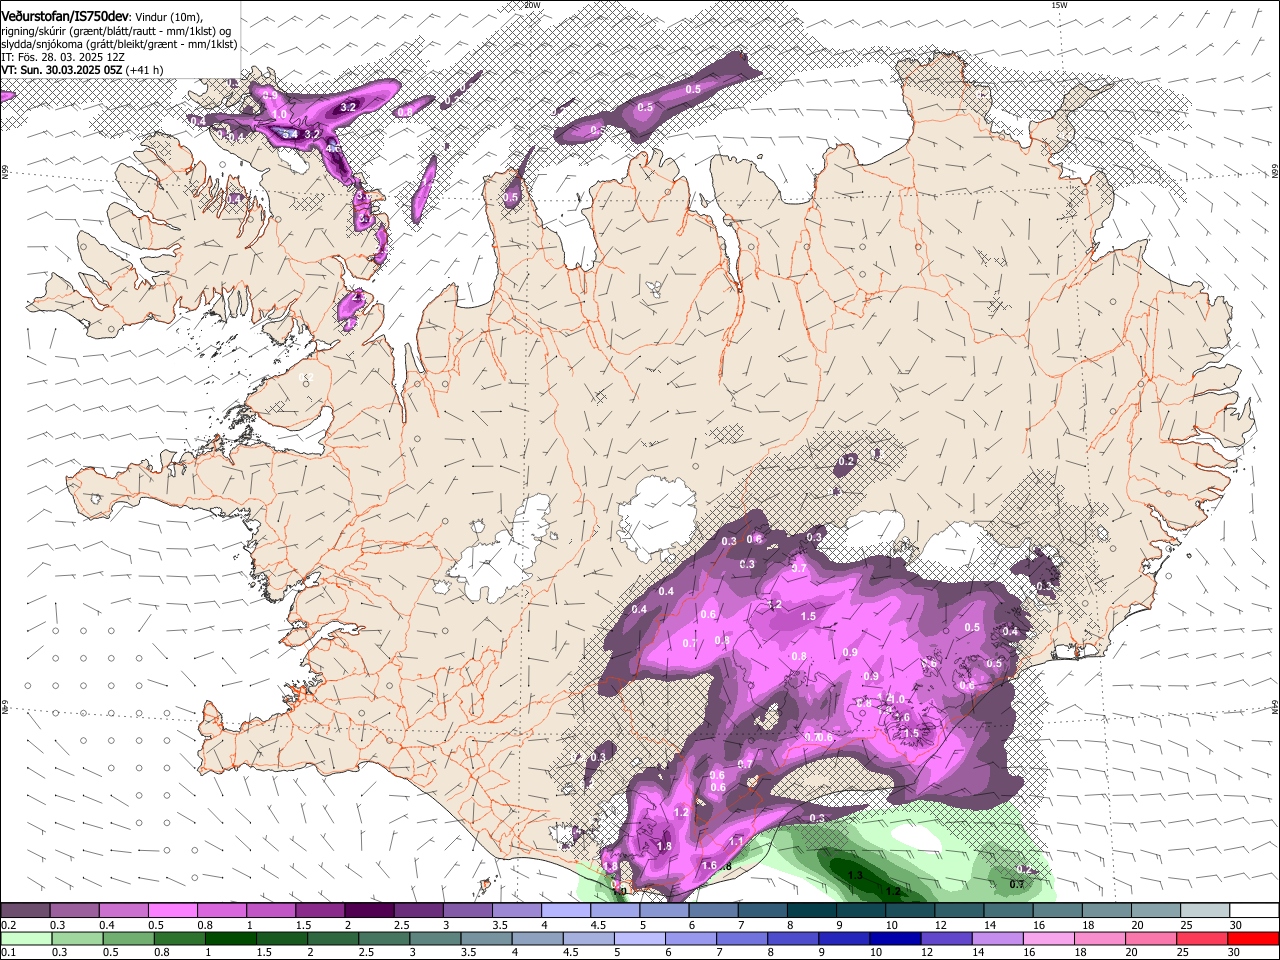Pick the dark teal swatch between 8 and 9, upper legend
Screen dimensions: 1280x960
[811, 911]
